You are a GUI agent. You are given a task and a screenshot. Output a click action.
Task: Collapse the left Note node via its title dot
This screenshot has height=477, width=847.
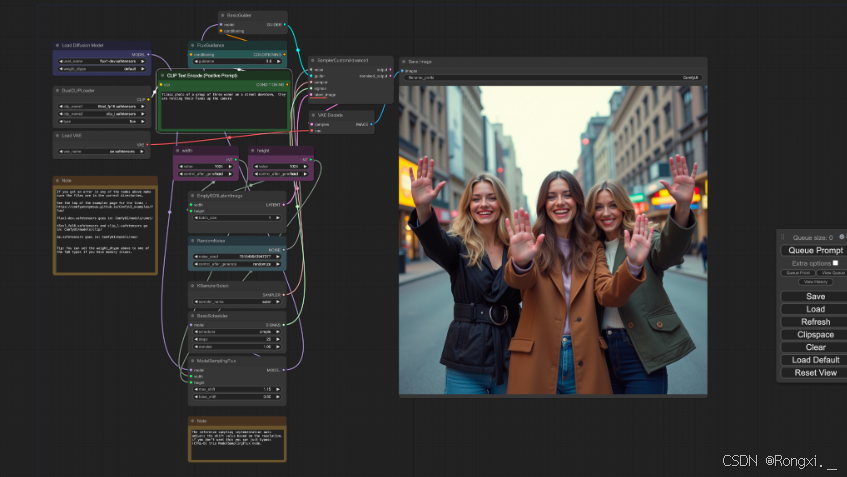click(57, 180)
